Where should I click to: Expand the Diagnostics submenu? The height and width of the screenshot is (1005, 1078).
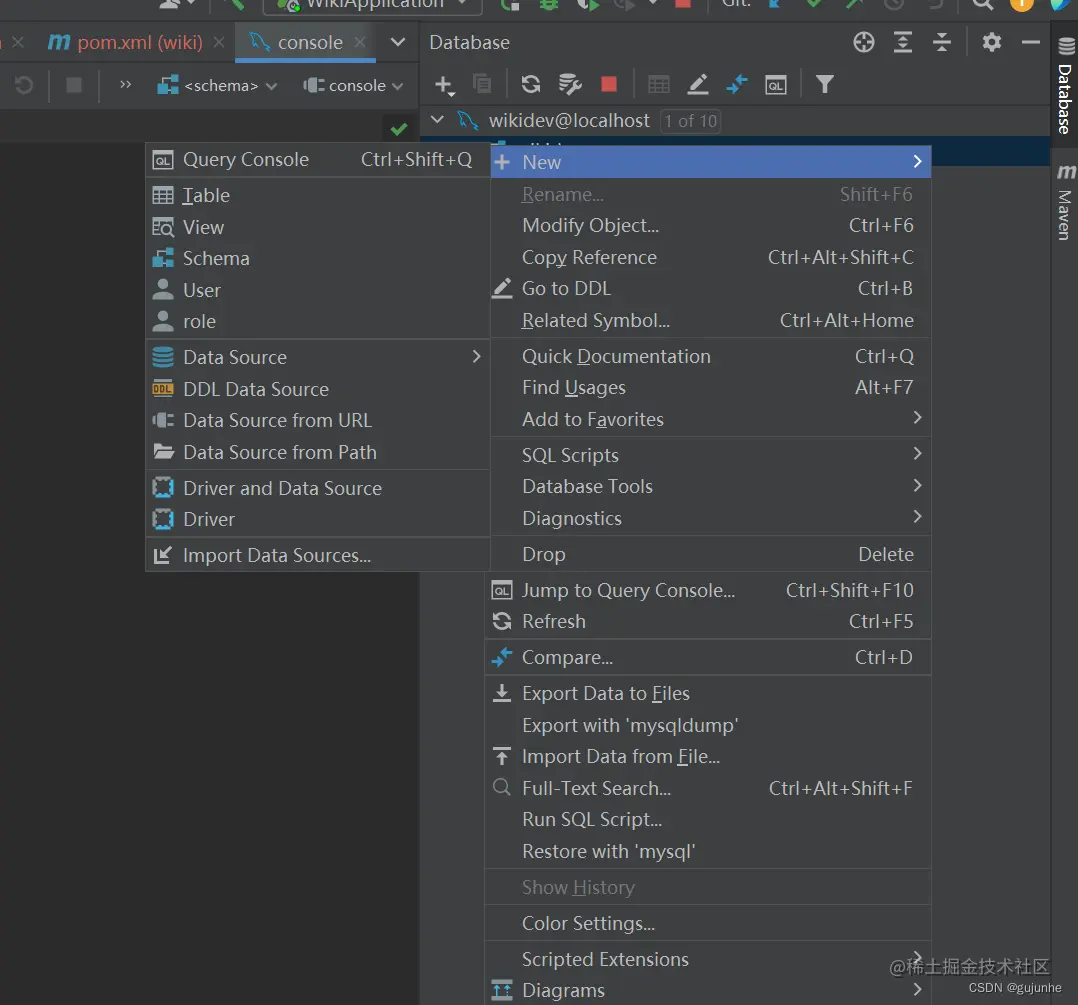(711, 518)
